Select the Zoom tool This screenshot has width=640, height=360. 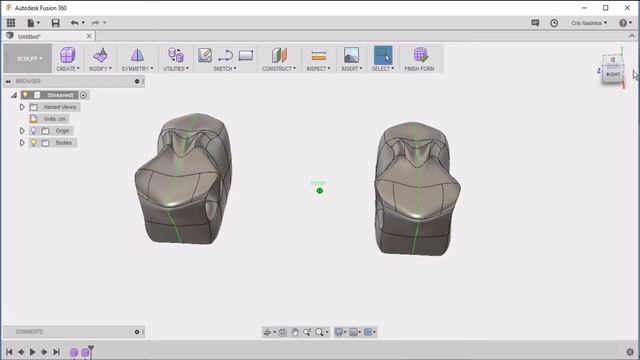pos(307,332)
